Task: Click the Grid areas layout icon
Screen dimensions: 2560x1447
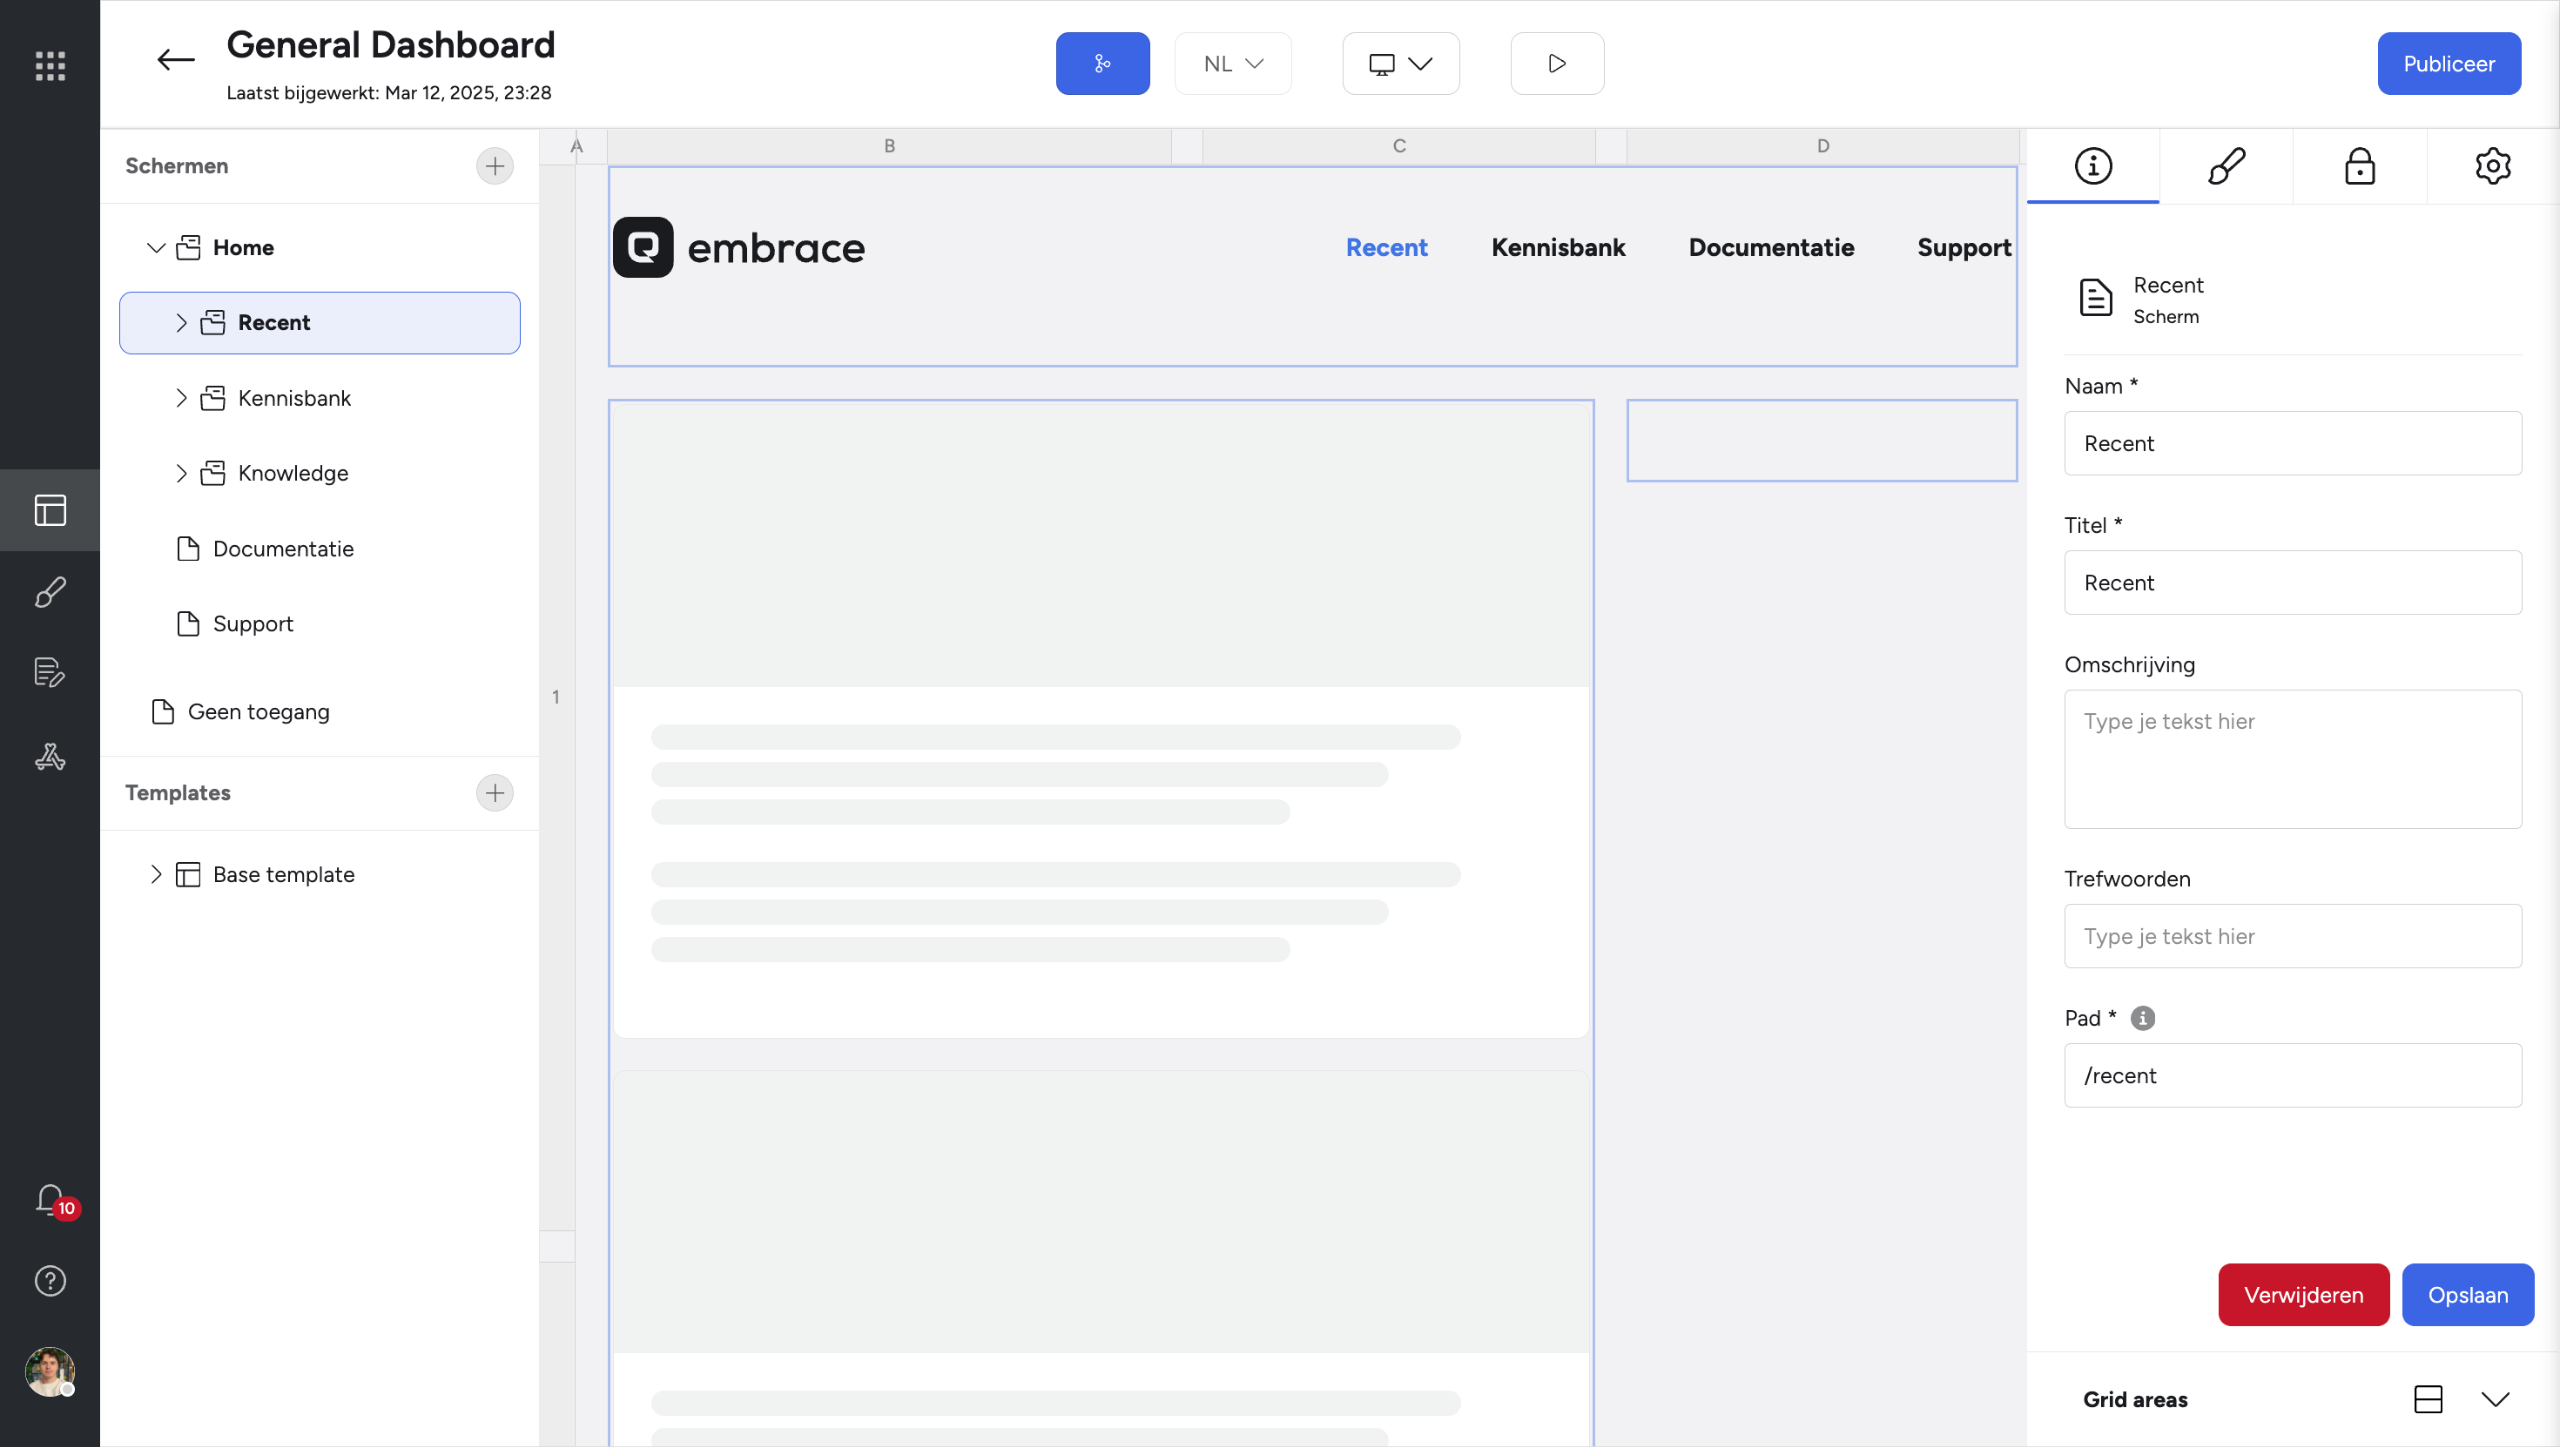Action: 2428,1399
